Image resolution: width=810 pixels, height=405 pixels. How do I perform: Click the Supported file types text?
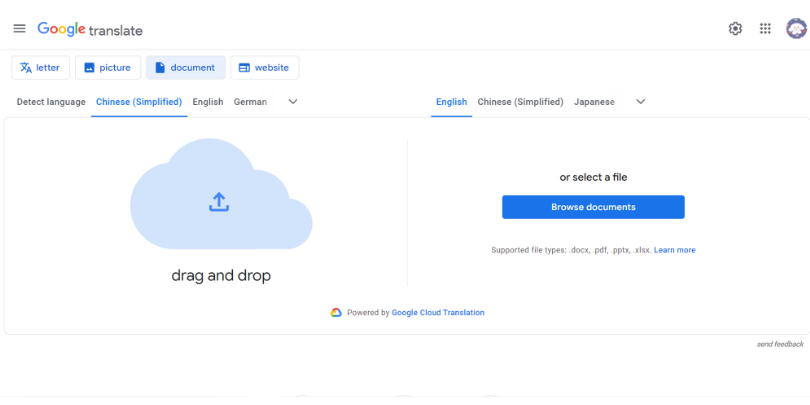tap(571, 250)
